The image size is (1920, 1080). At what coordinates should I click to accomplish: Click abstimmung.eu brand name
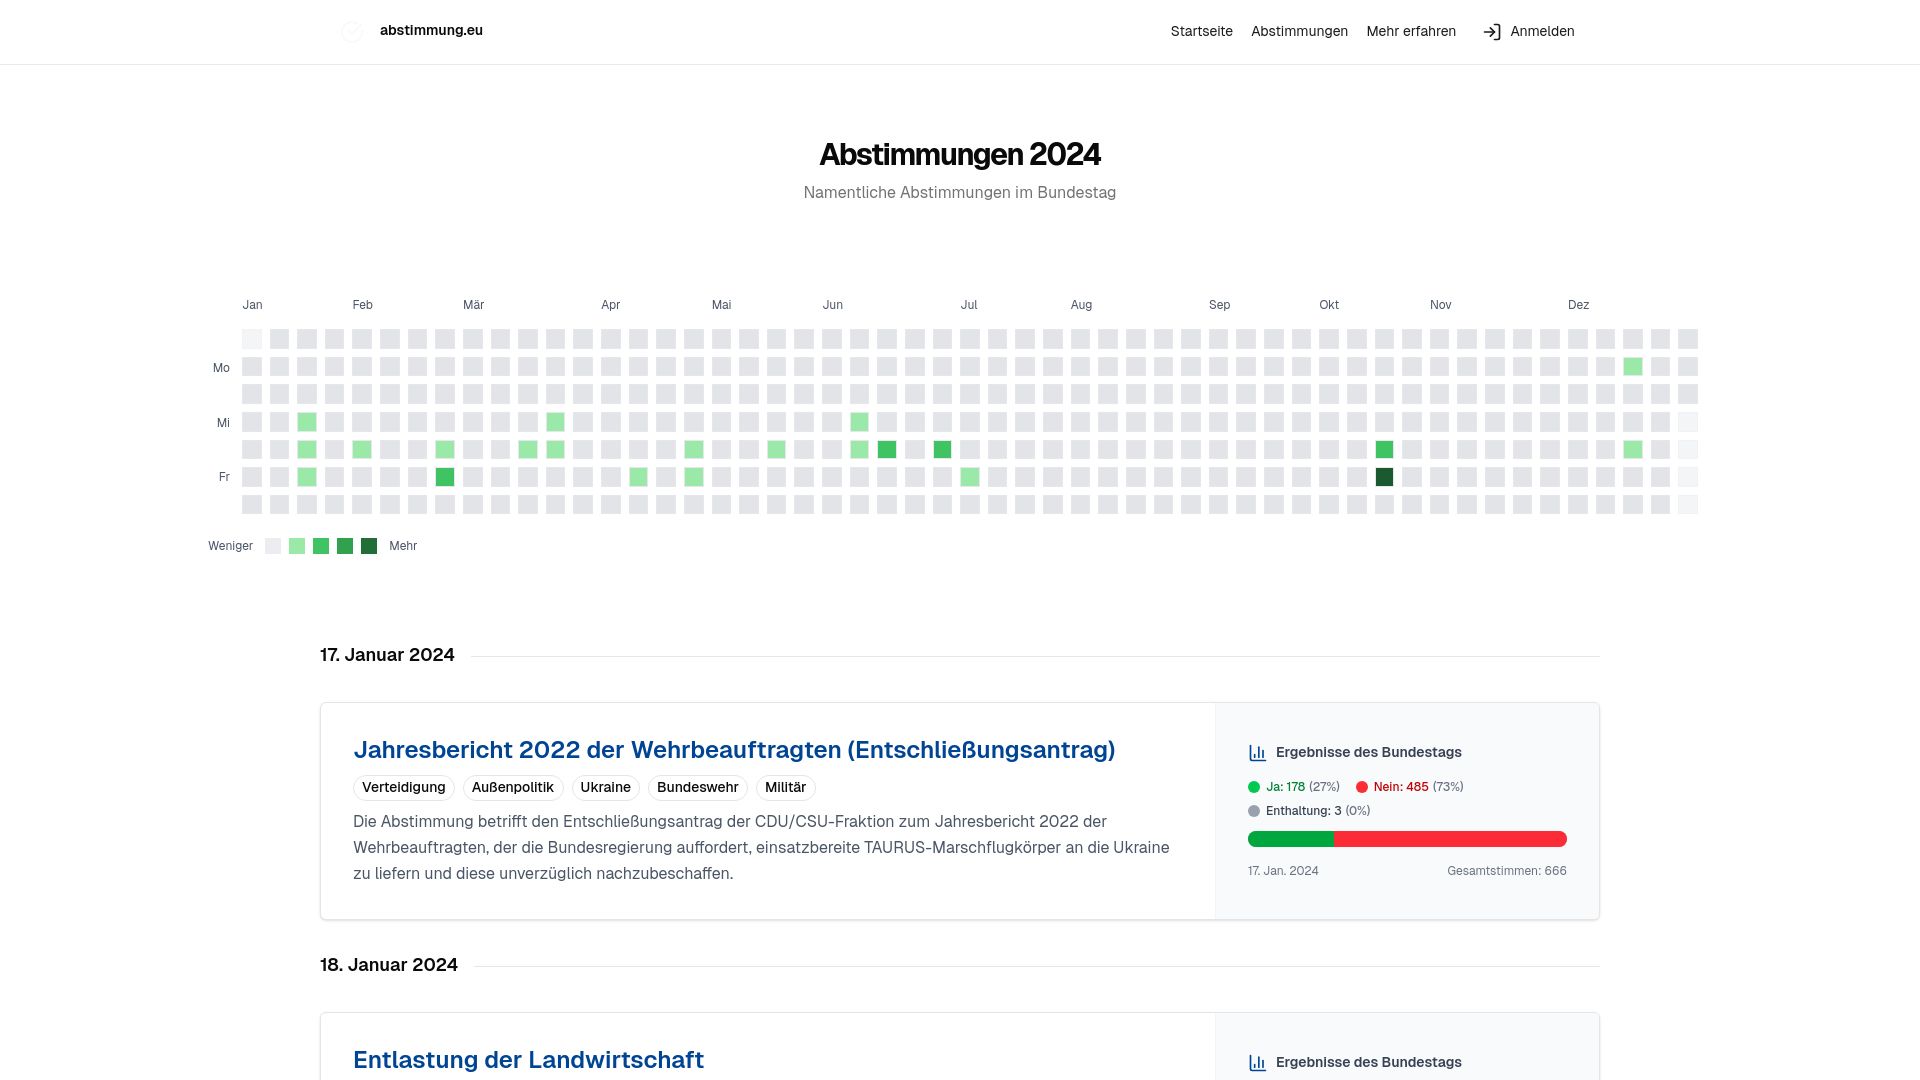(x=431, y=31)
